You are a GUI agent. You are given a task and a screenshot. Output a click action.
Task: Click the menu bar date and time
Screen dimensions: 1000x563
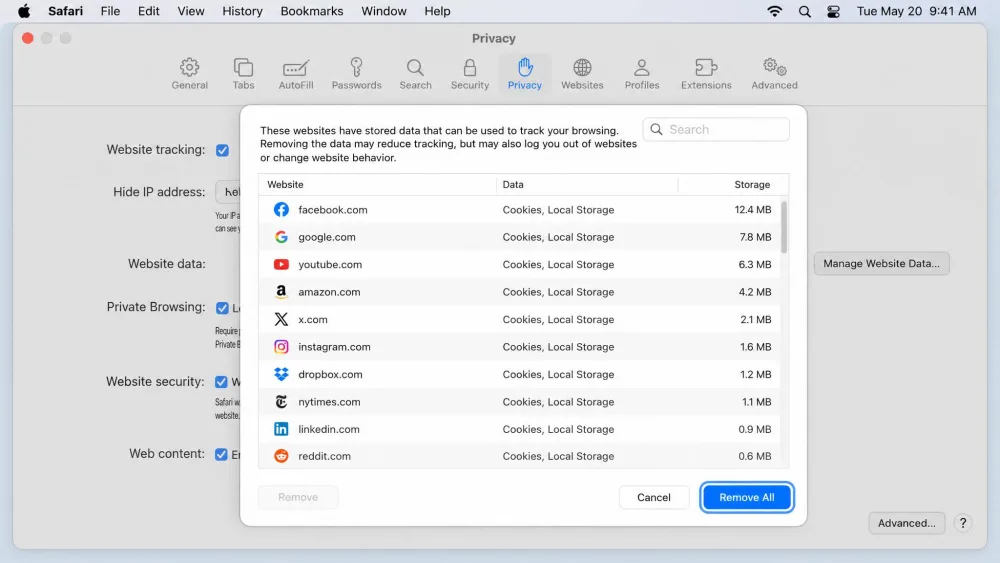pyautogui.click(x=916, y=11)
